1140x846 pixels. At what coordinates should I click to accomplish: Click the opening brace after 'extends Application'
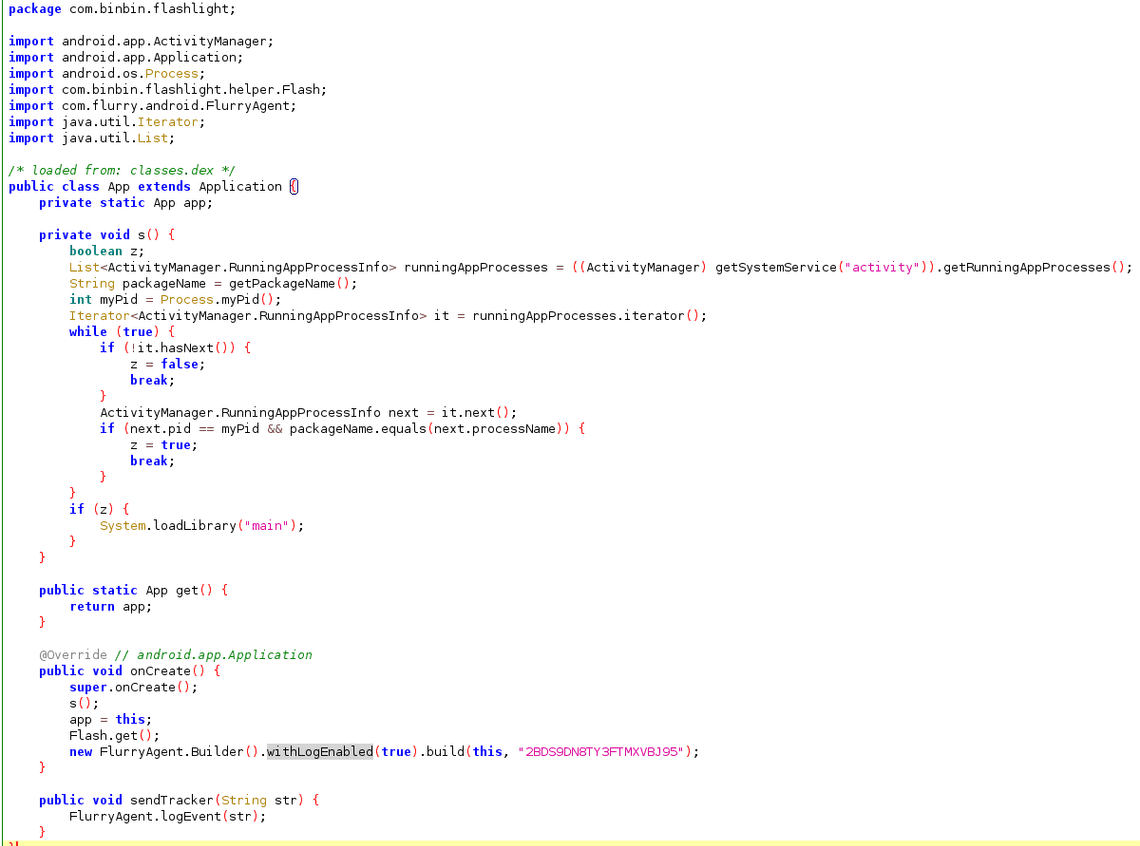pyautogui.click(x=293, y=187)
